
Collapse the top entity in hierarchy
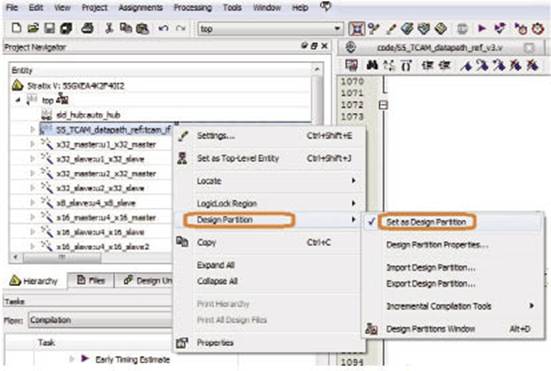18,100
